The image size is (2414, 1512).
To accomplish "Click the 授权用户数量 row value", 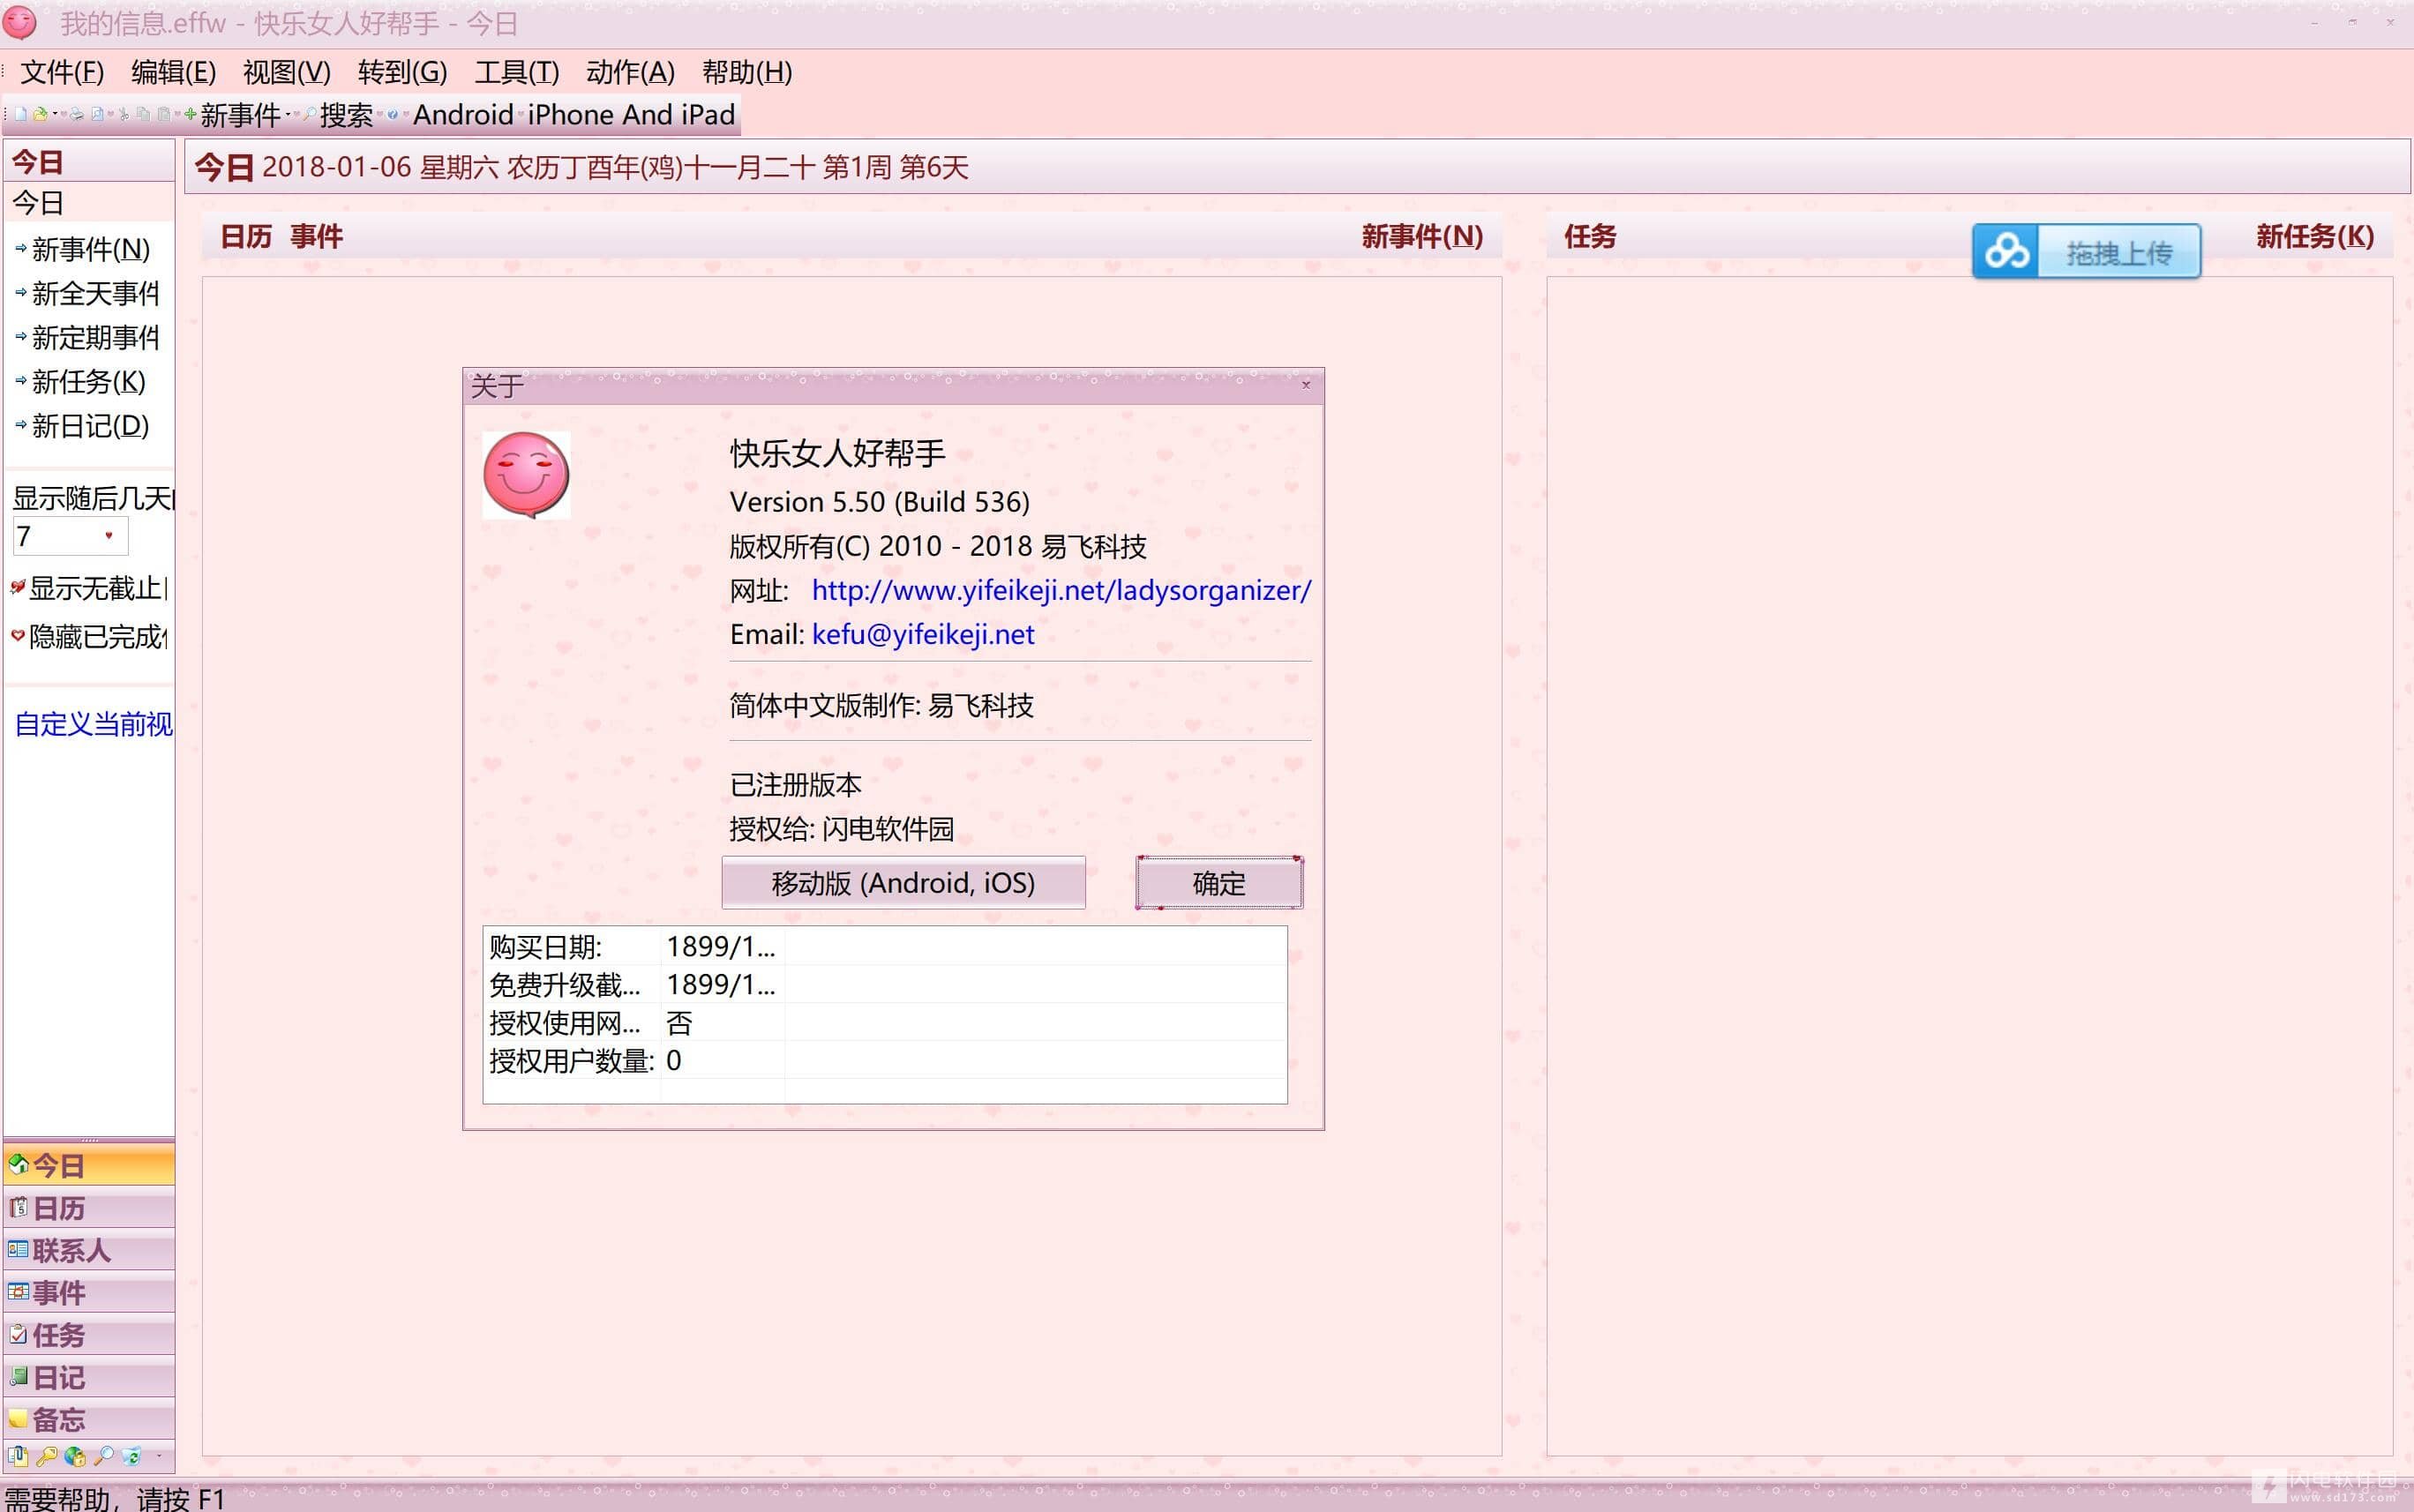I will (674, 1060).
